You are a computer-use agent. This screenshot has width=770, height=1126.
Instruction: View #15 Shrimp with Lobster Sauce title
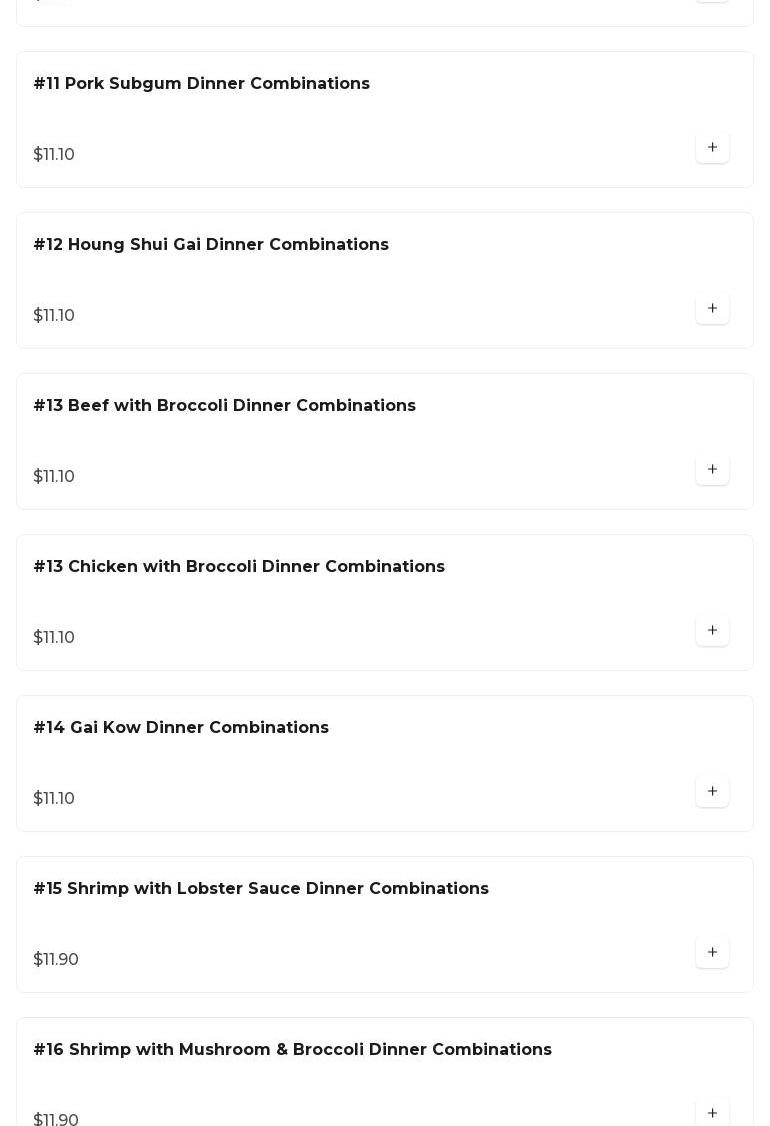pyautogui.click(x=261, y=889)
